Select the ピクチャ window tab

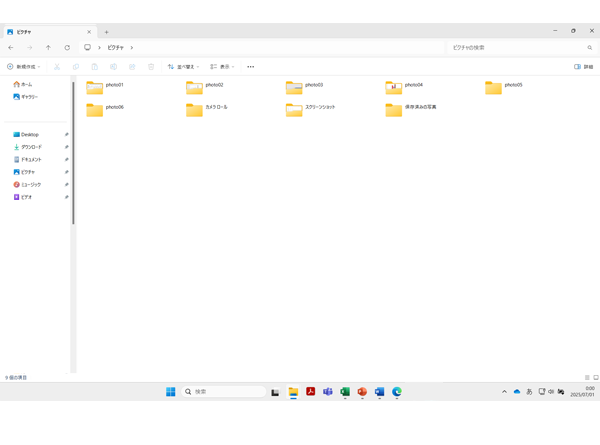pos(45,32)
